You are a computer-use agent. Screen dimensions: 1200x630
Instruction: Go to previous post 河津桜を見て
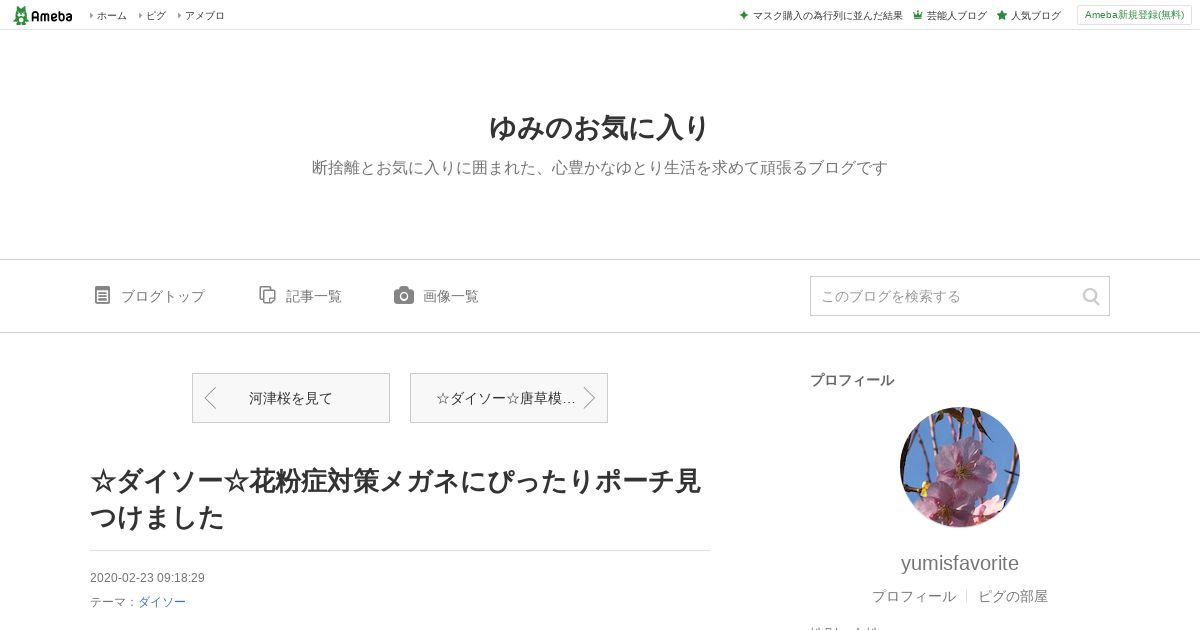click(x=291, y=398)
